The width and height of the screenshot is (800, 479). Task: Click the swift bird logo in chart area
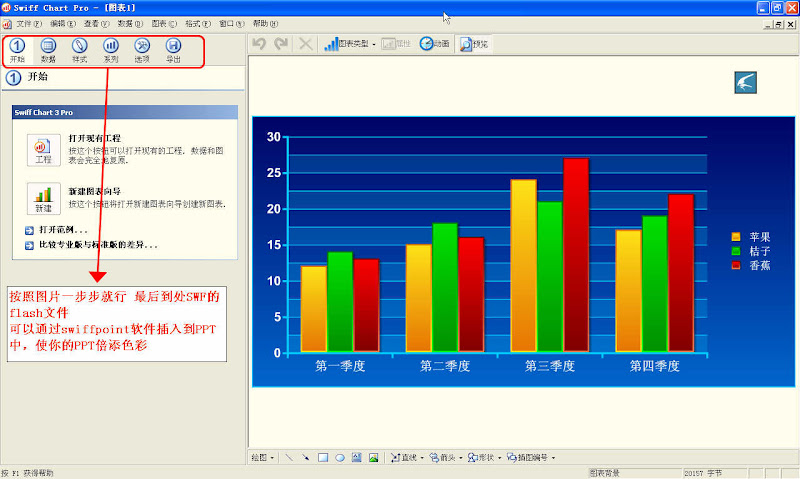(745, 83)
